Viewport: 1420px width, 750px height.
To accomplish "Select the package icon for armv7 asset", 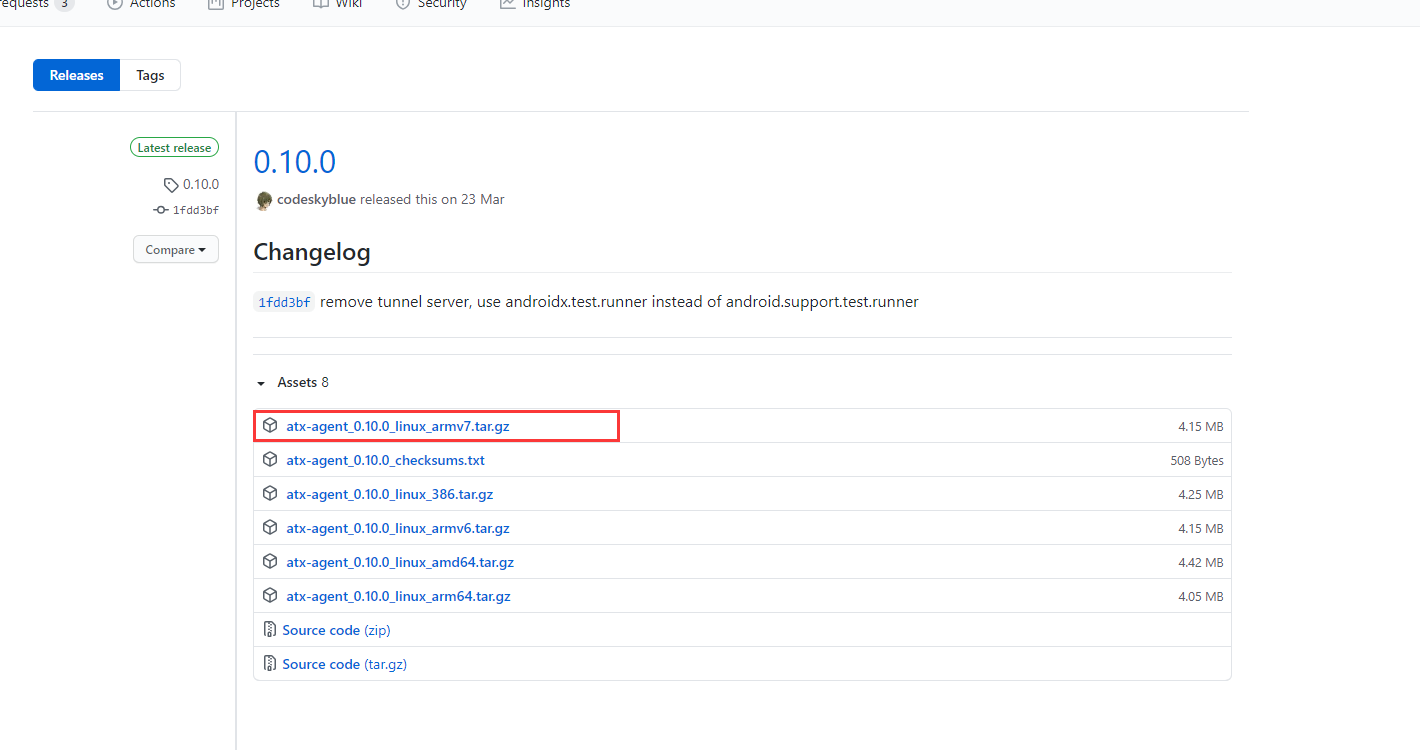I will point(270,425).
